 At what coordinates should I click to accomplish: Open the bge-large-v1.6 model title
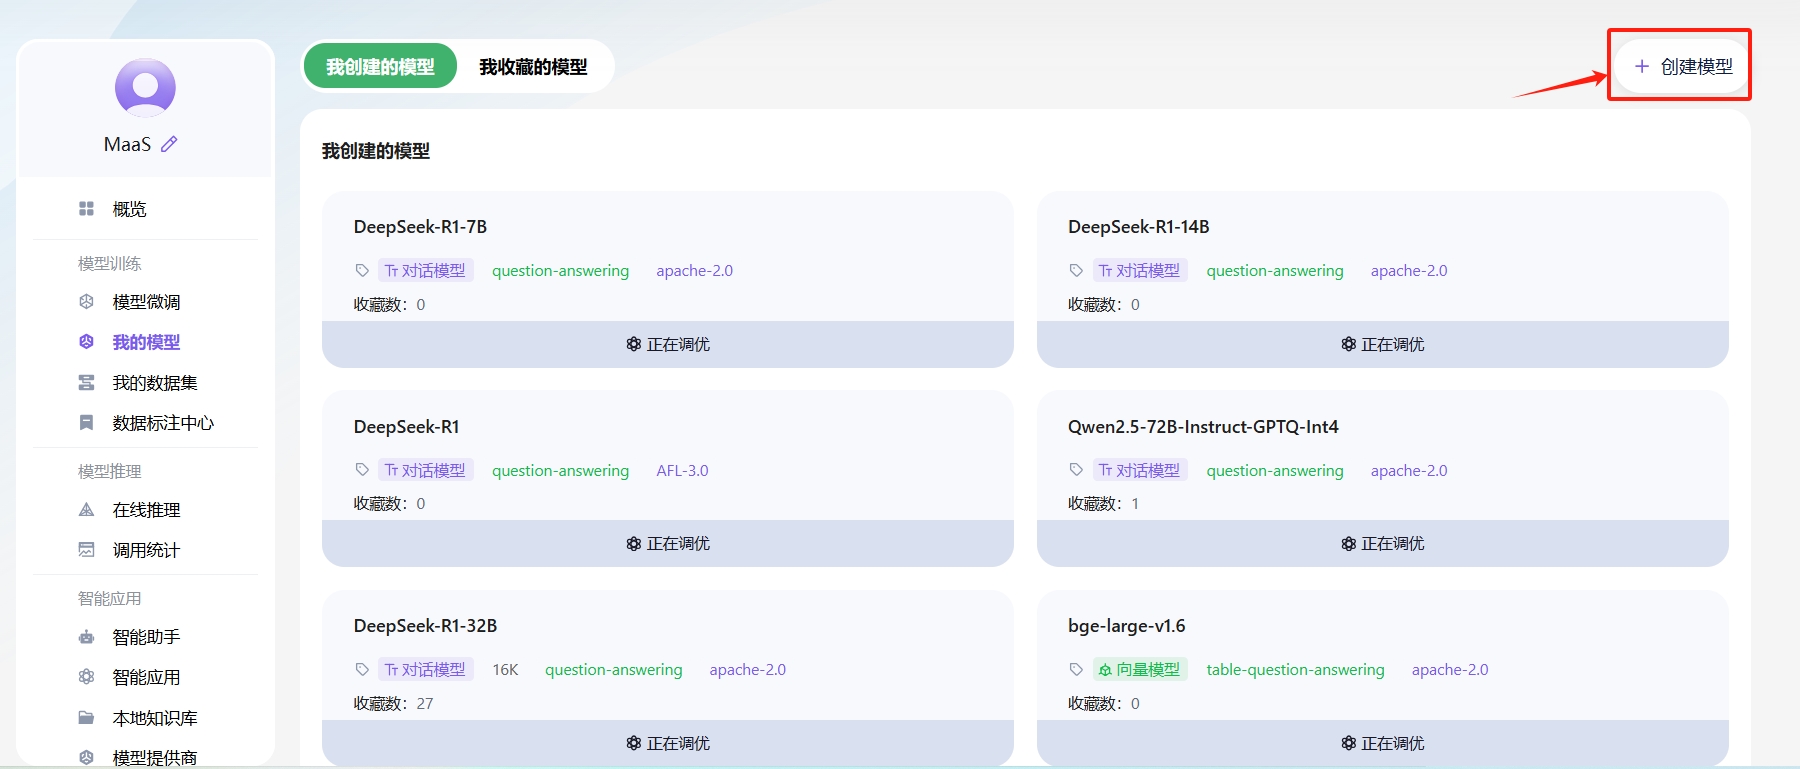pos(1126,626)
